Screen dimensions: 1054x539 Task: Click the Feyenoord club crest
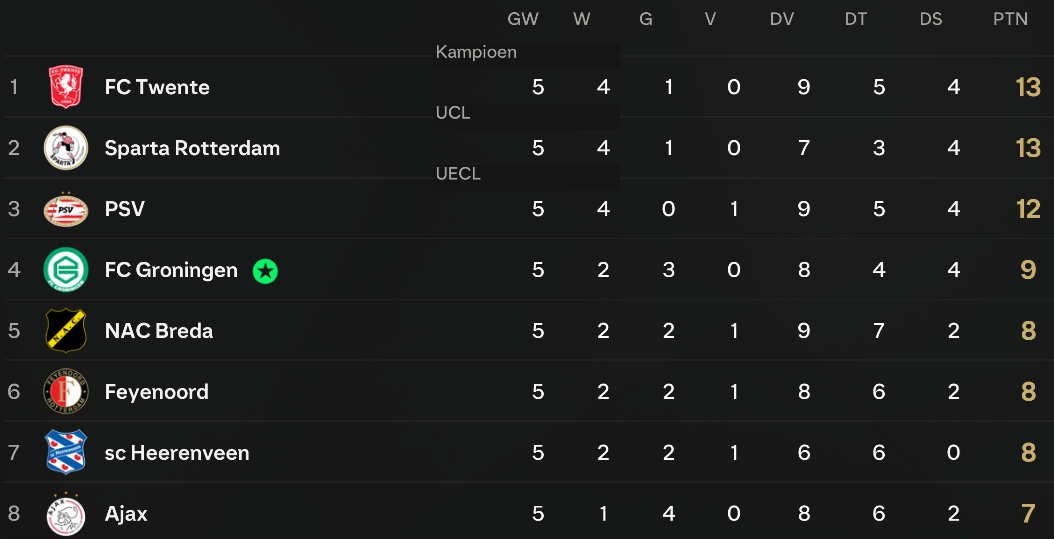click(x=66, y=392)
